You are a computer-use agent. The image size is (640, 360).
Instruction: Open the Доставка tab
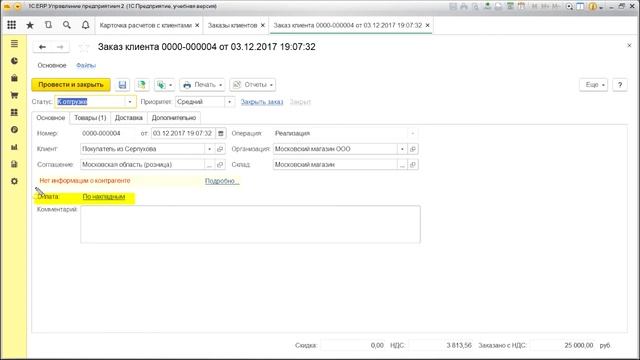pos(129,118)
